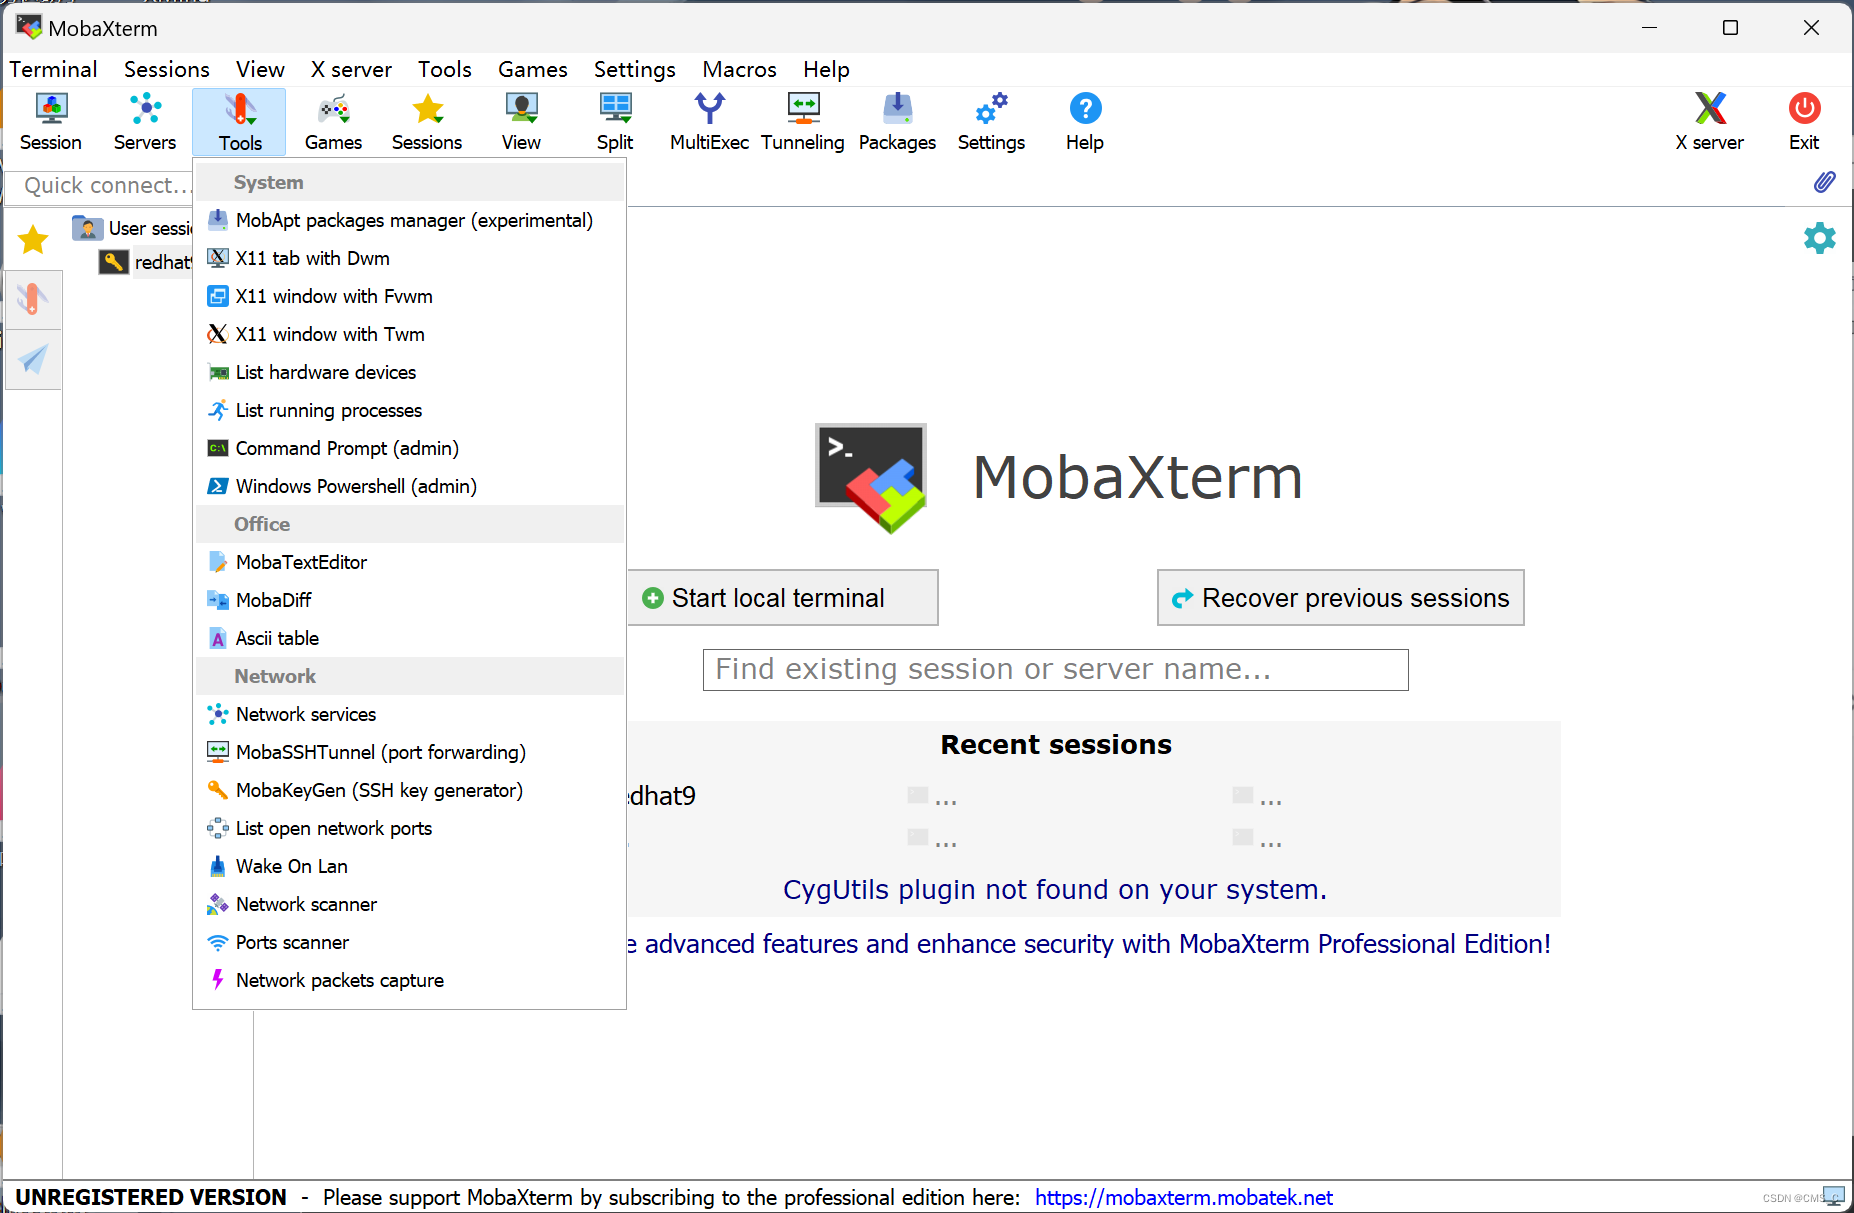The image size is (1854, 1213).
Task: Launch X11 tab with Dwm
Action: click(x=410, y=258)
